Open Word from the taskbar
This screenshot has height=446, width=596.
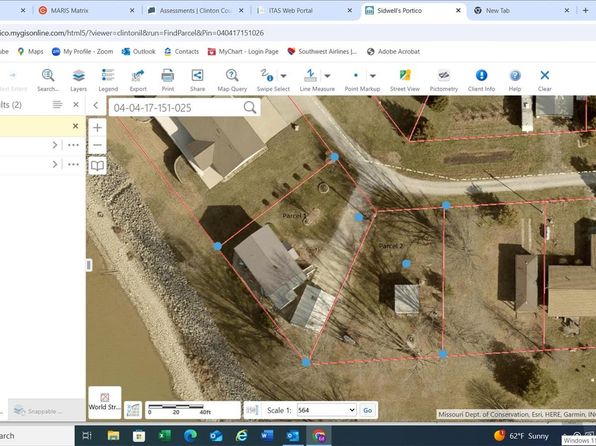[267, 435]
